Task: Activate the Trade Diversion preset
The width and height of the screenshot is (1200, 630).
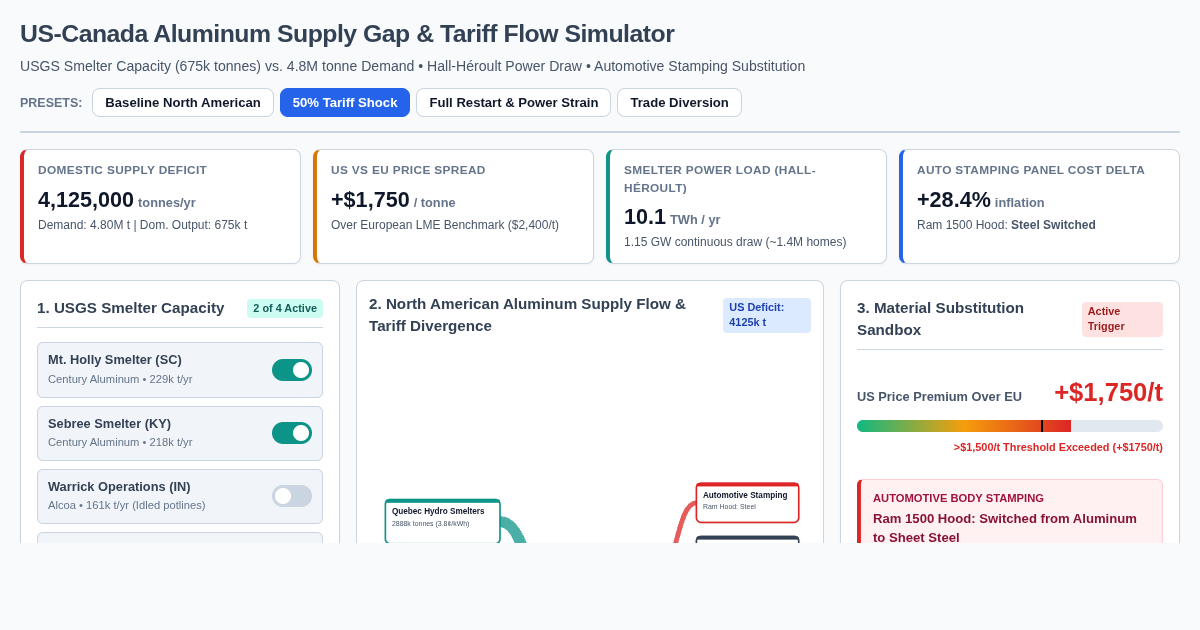Action: coord(679,102)
